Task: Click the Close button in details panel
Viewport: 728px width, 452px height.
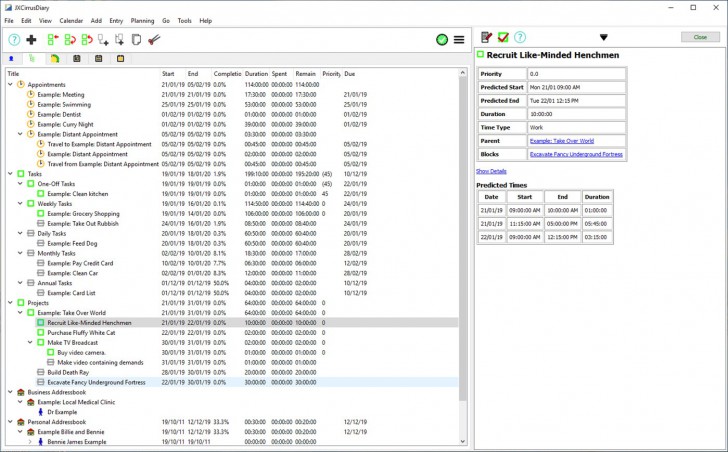Action: pos(698,37)
